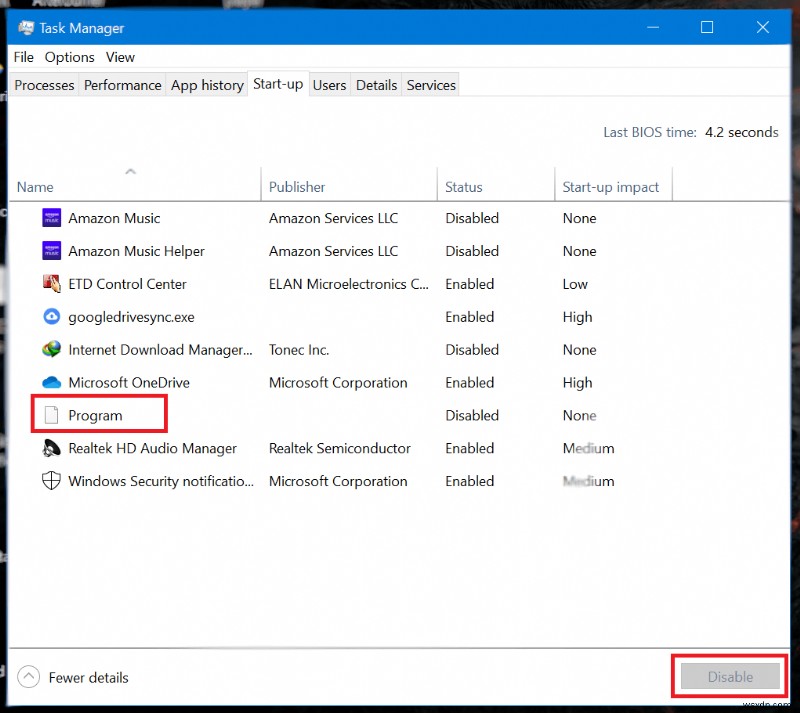Image resolution: width=800 pixels, height=713 pixels.
Task: Switch to the Performance tab
Action: (x=122, y=85)
